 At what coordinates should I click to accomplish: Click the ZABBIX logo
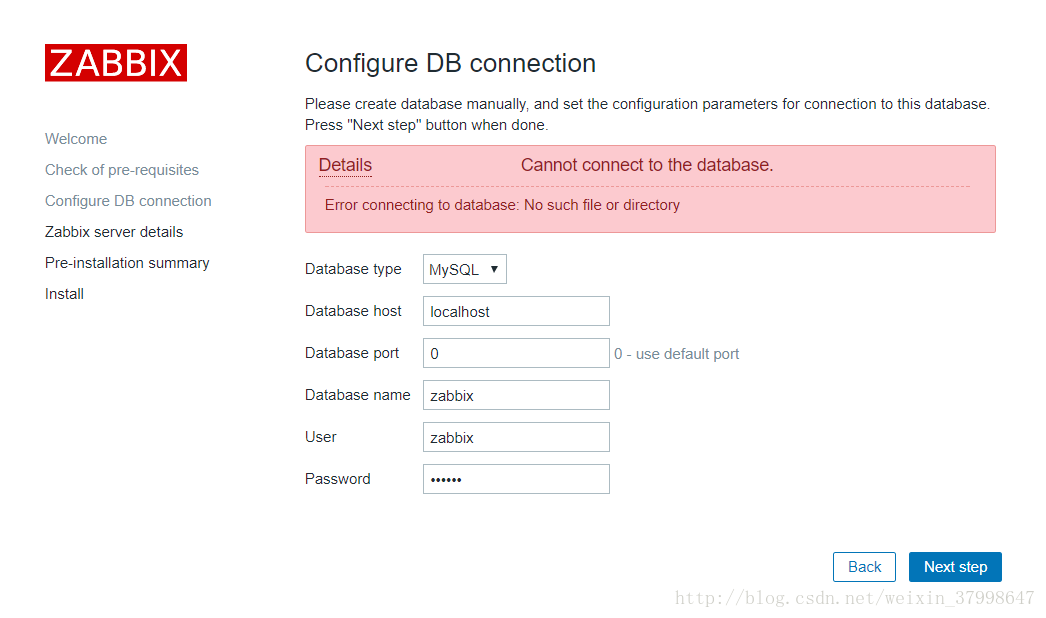pyautogui.click(x=116, y=63)
